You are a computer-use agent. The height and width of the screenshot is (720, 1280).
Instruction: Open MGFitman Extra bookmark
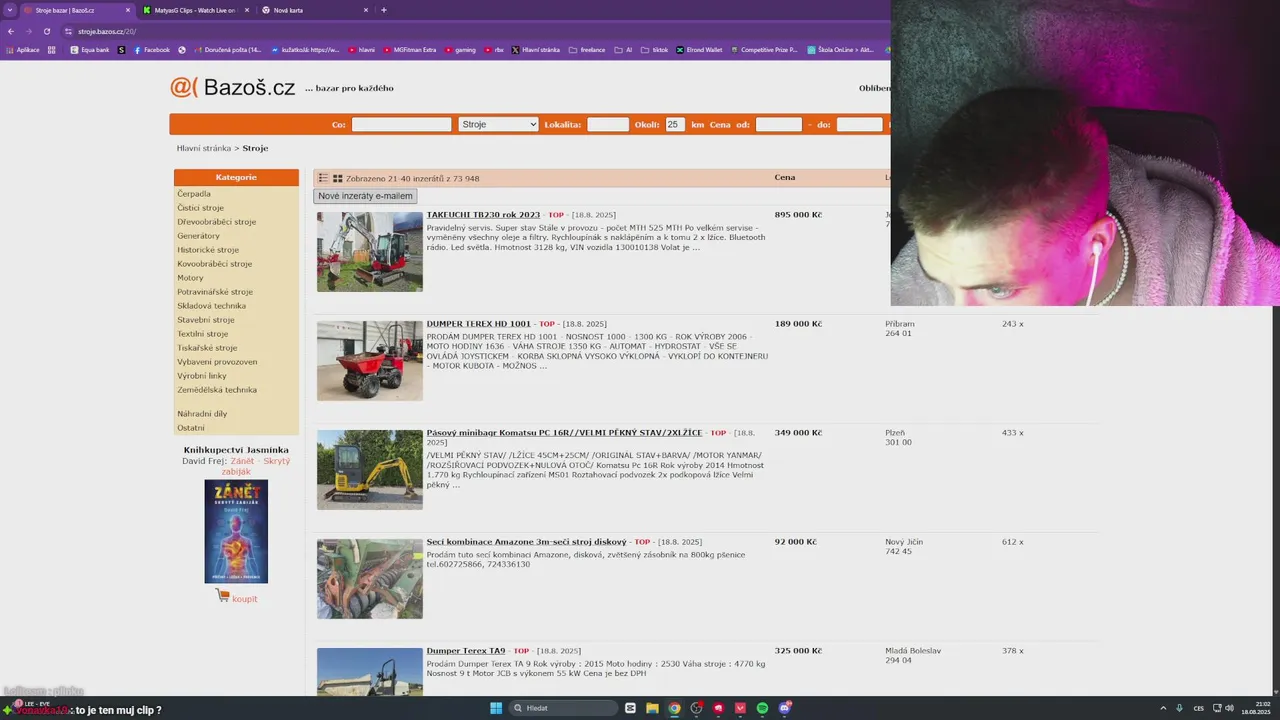click(408, 50)
